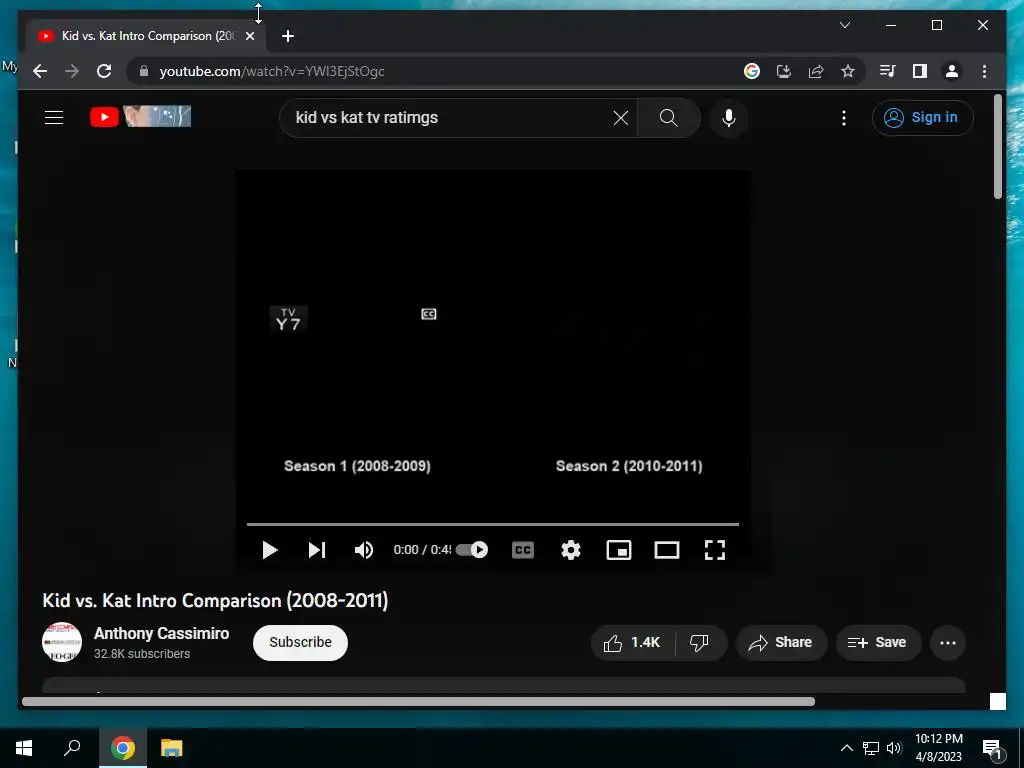The width and height of the screenshot is (1024, 768).
Task: Click Sign in button
Action: 922,118
